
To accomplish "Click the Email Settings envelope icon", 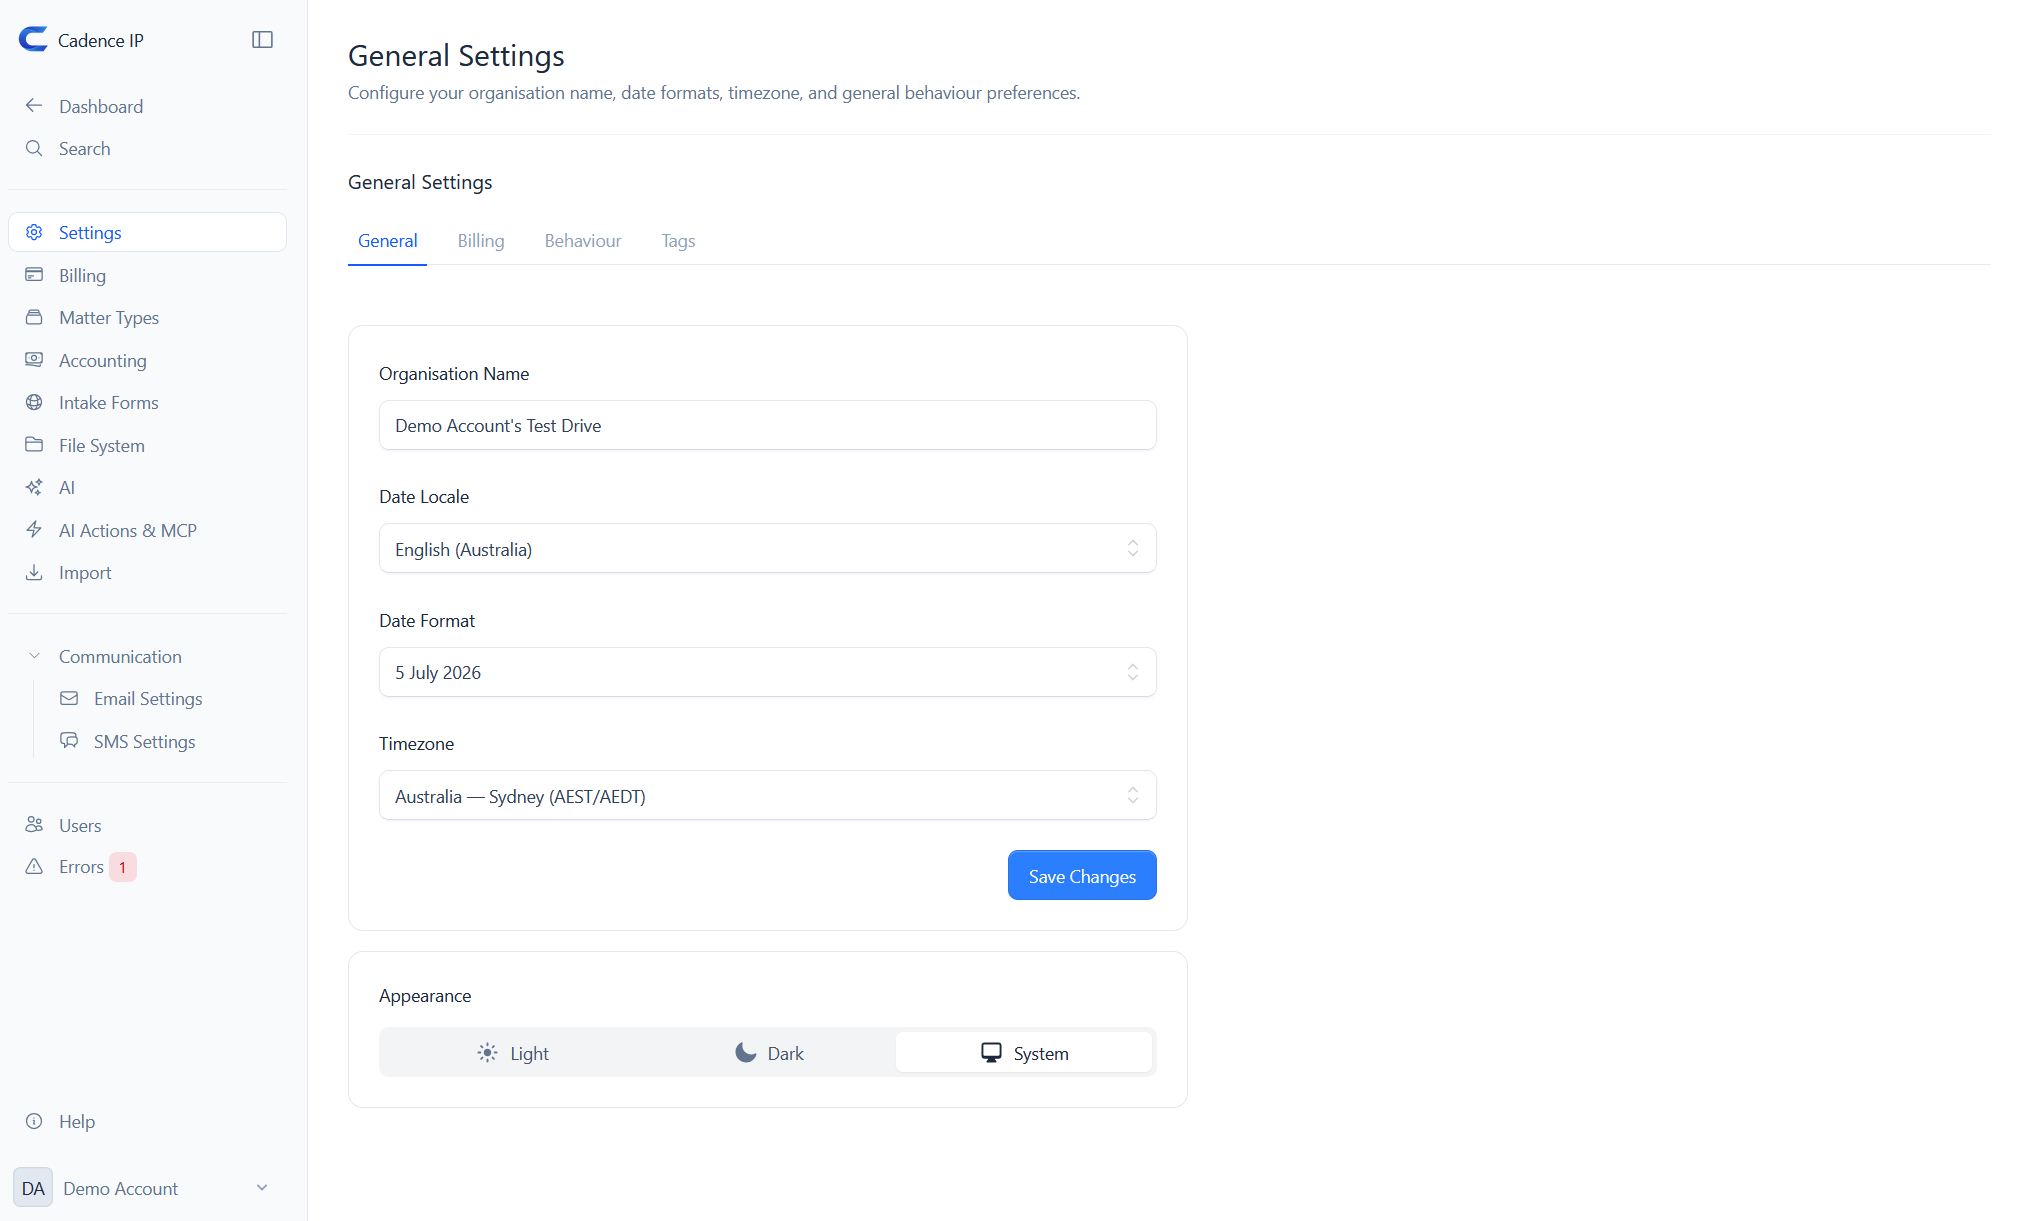I will [69, 698].
